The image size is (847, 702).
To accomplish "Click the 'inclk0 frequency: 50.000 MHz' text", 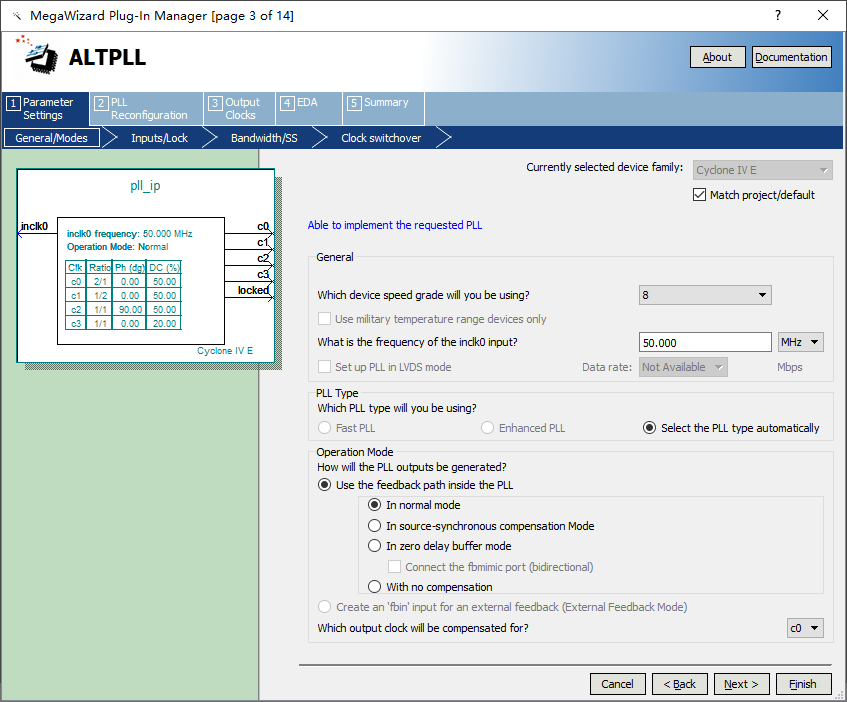I will 130,234.
